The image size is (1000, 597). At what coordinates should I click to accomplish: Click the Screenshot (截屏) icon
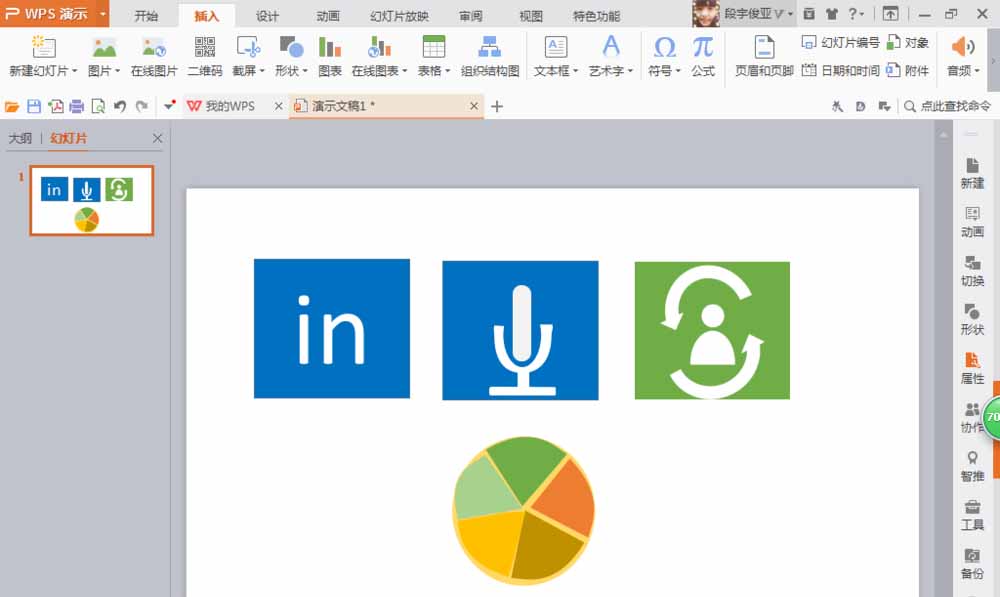(248, 47)
